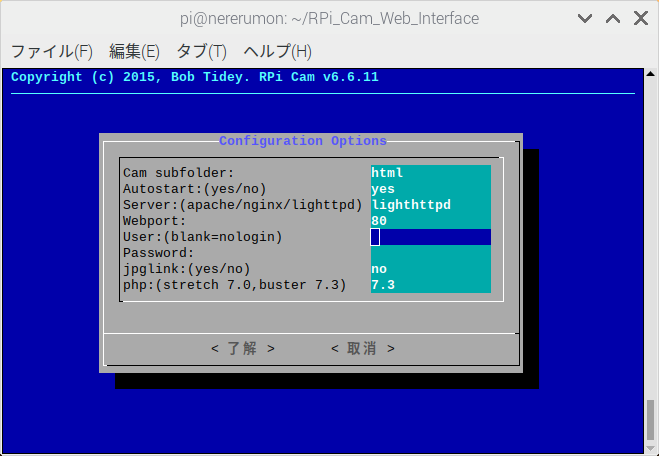Select the jpglink field showing no
This screenshot has width=659, height=456.
point(431,269)
